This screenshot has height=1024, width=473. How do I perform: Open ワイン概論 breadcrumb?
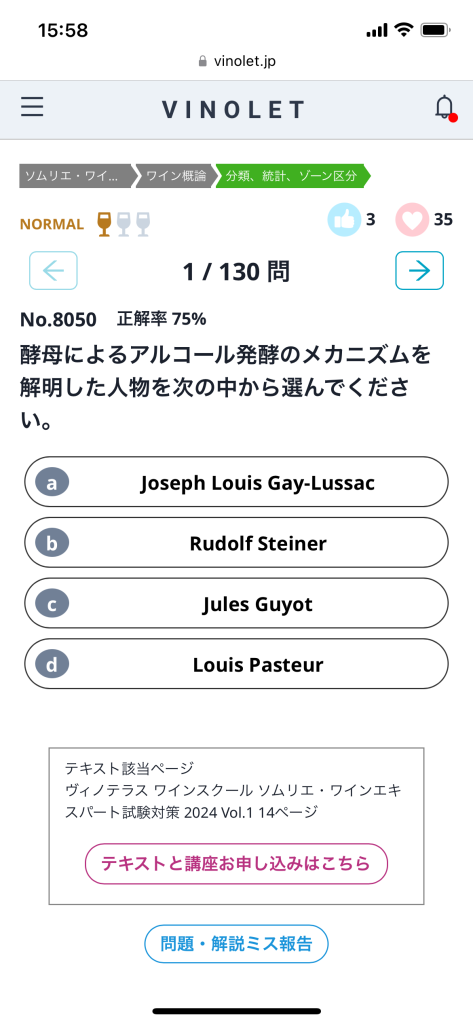point(174,176)
